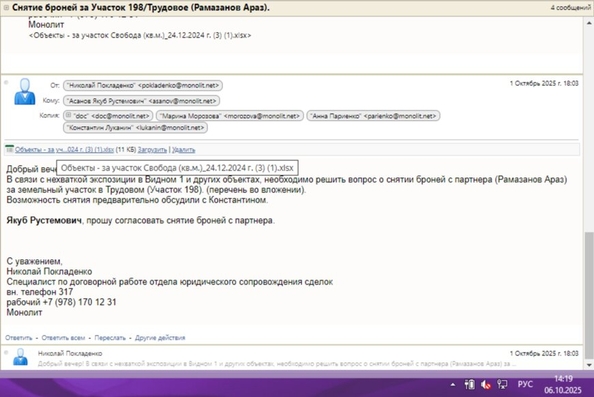Click Ответить to reply to the sender
Screen dimensions: 594x397
pos(19,338)
